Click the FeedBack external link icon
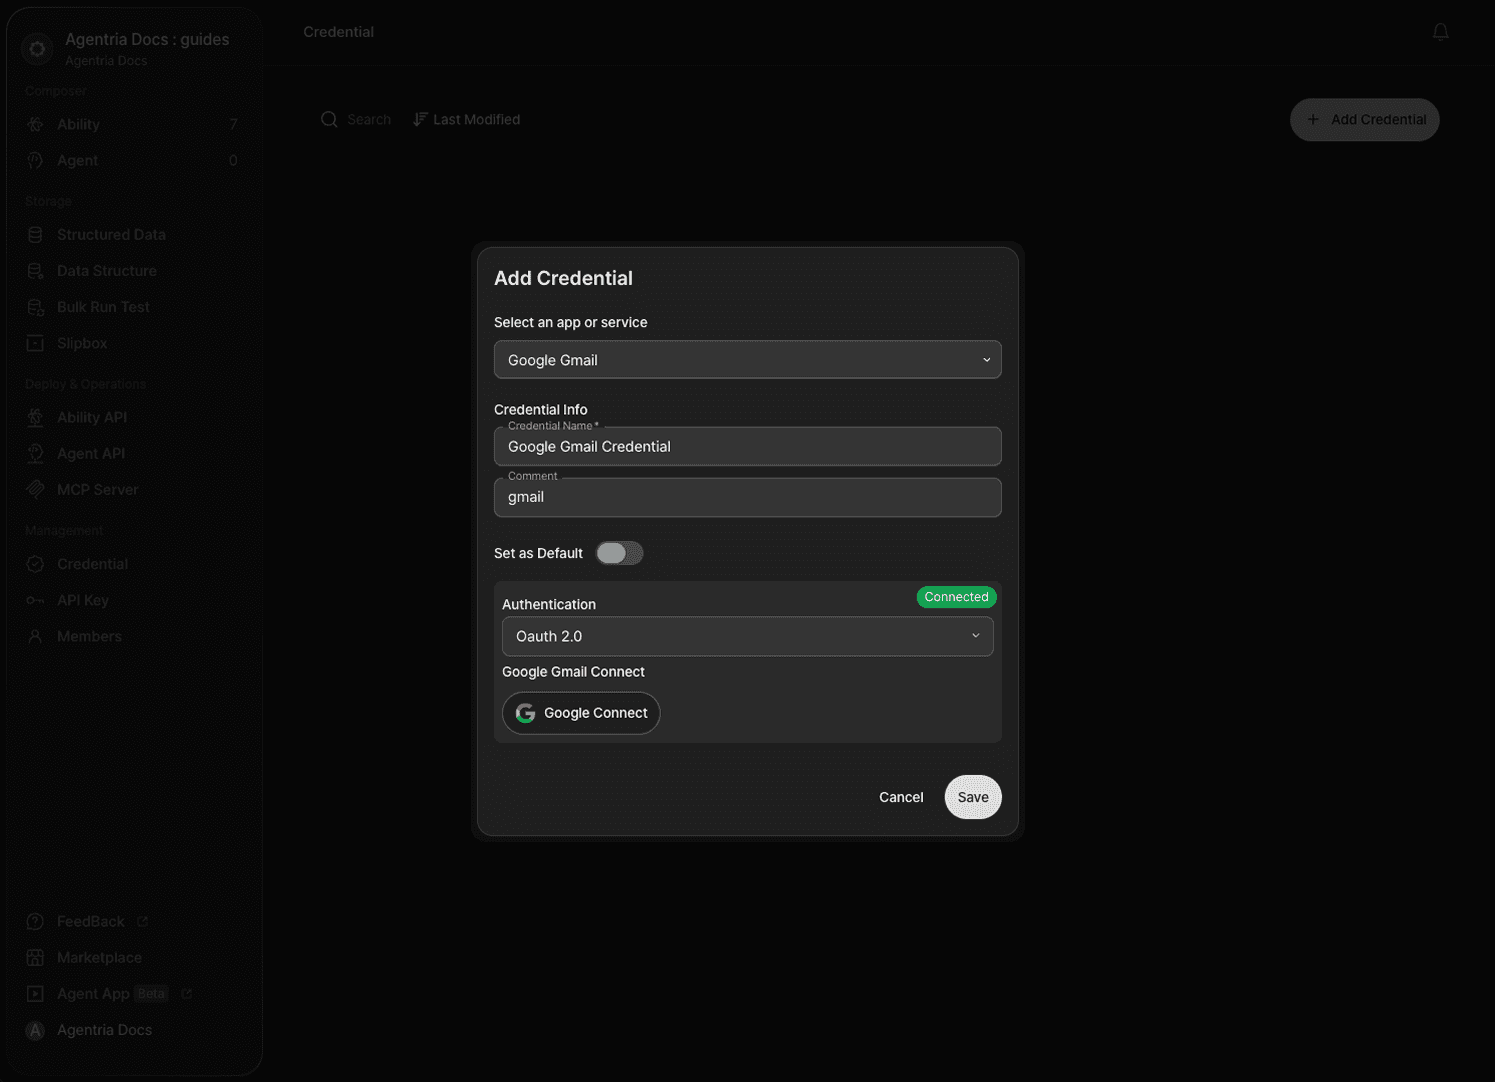Screen dimensions: 1495x1082 coord(142,921)
